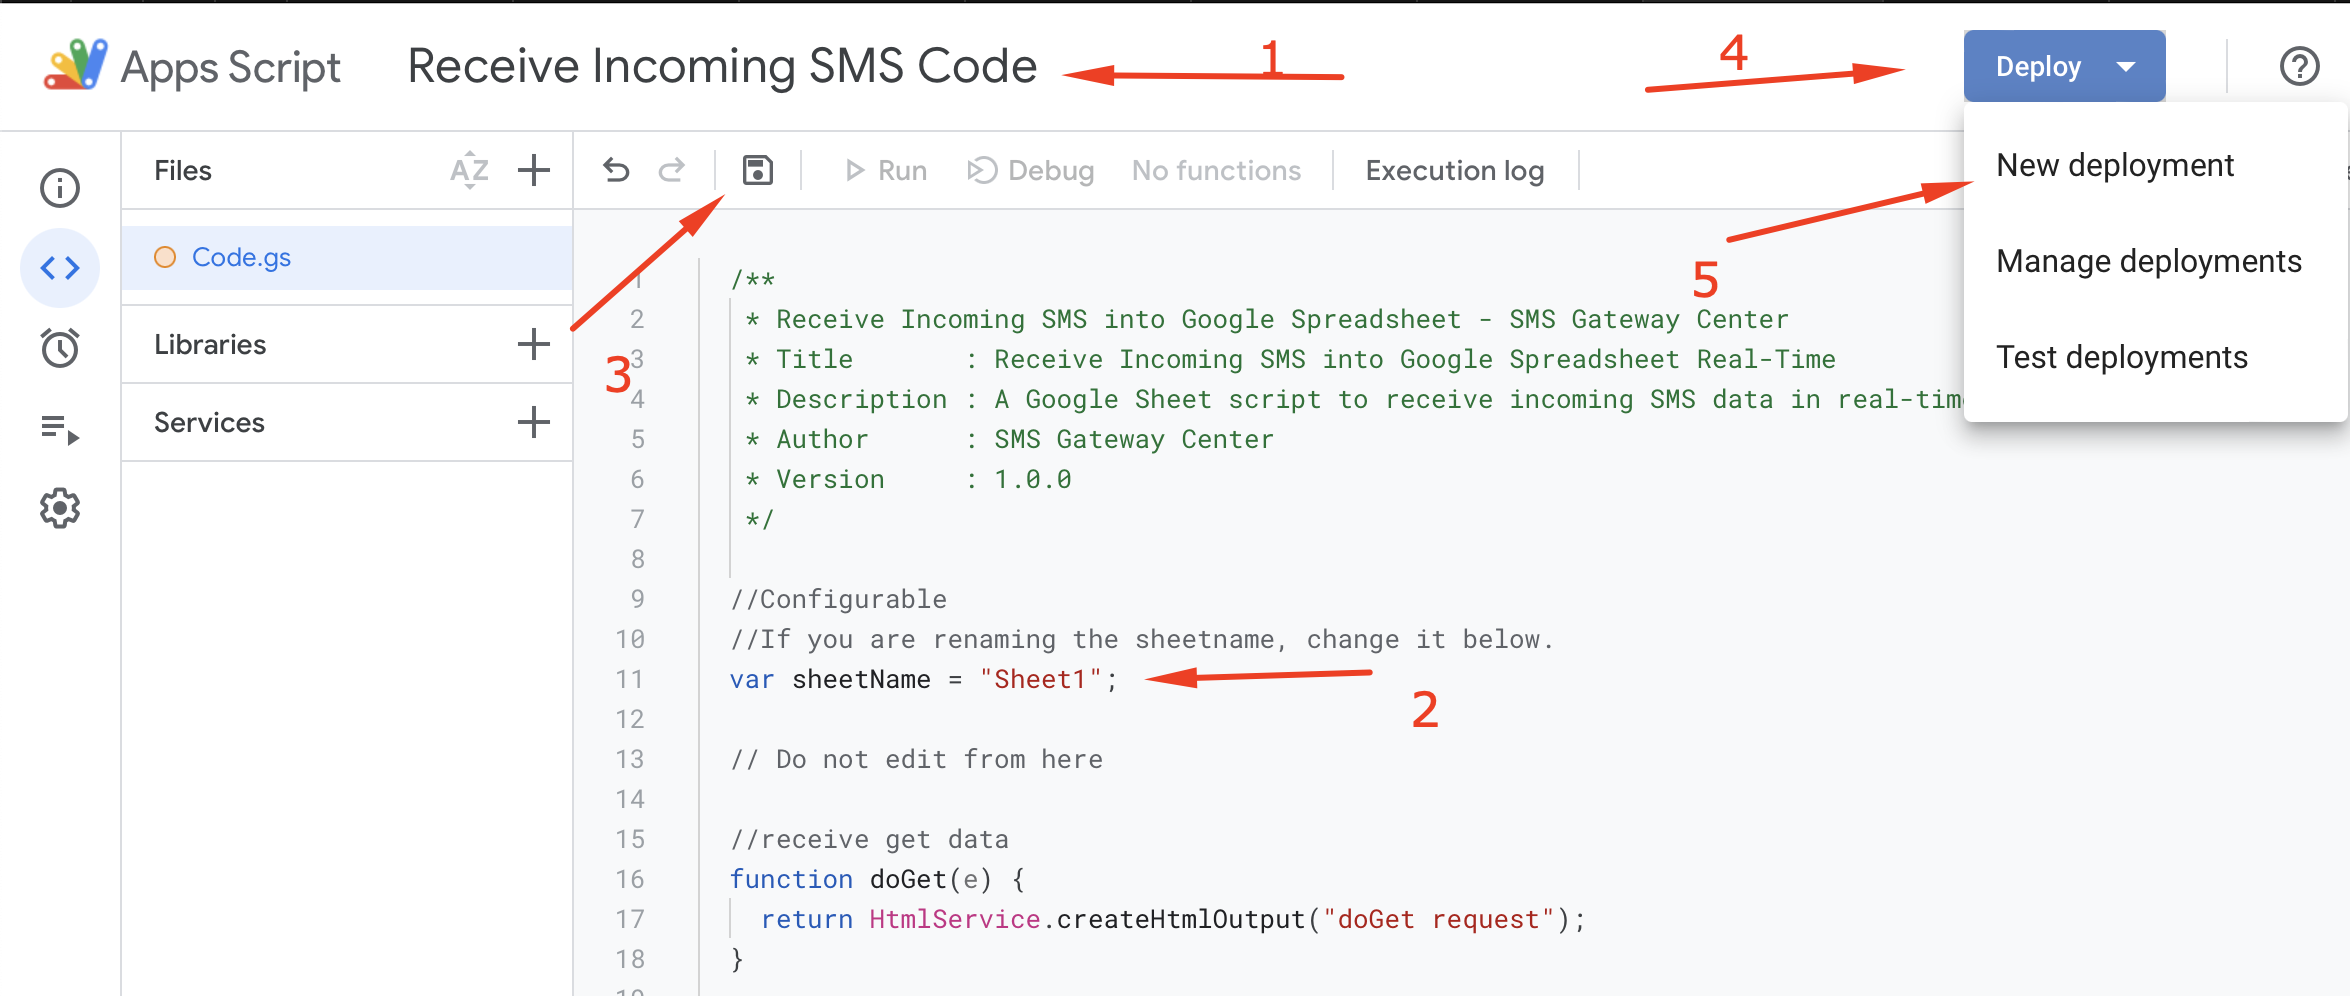Viewport: 2350px width, 996px height.
Task: Open the No functions dropdown
Action: (1216, 171)
